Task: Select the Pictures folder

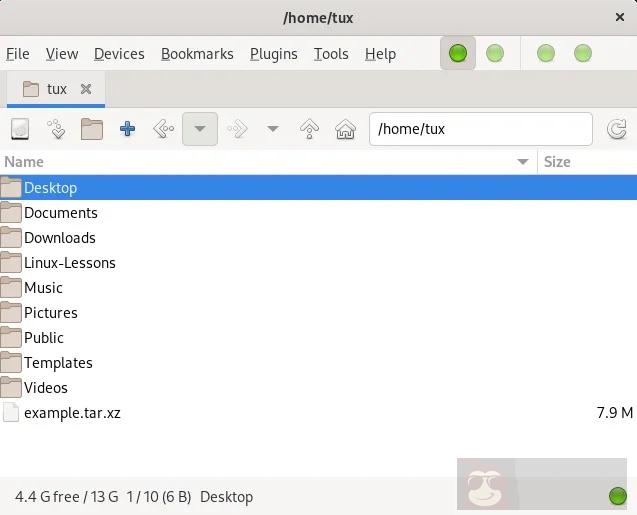Action: 318,313
